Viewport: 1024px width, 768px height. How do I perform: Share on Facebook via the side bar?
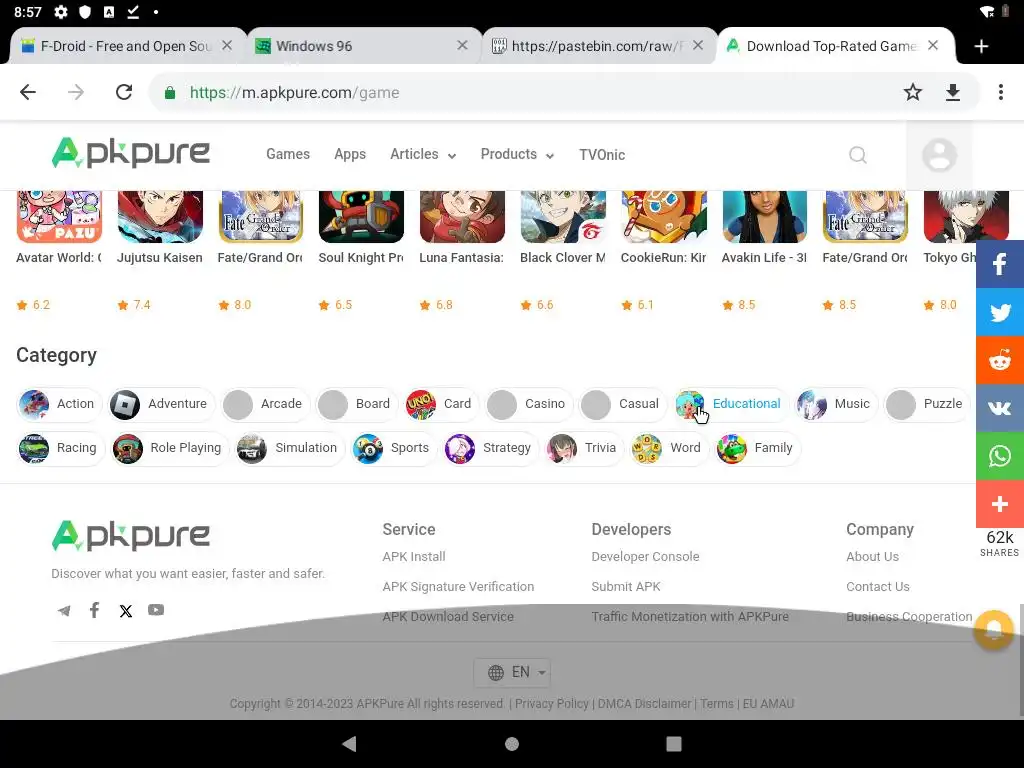click(1000, 264)
